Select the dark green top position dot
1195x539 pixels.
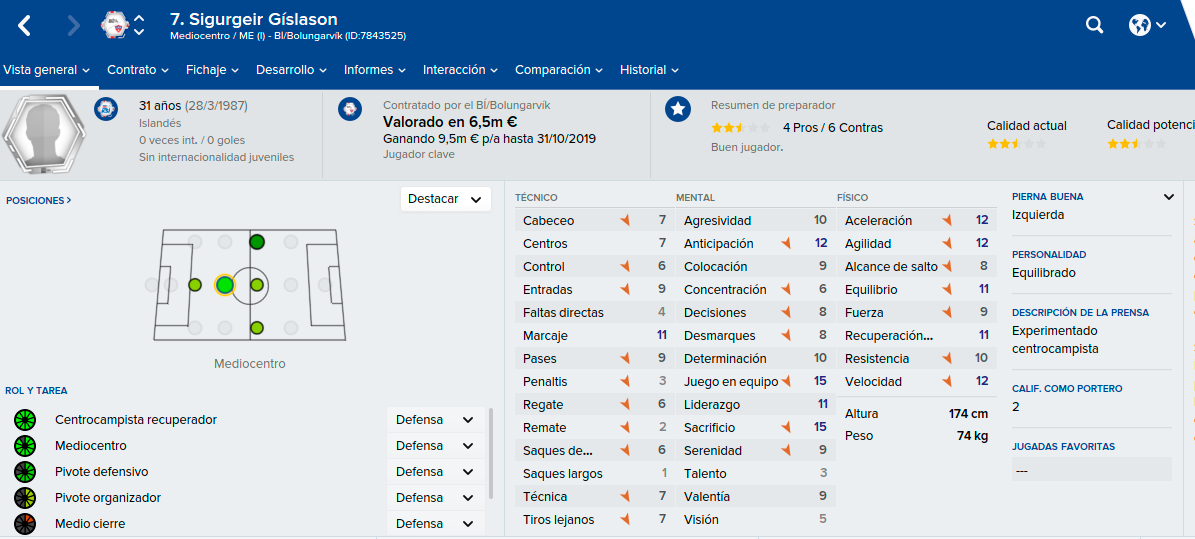tap(257, 242)
